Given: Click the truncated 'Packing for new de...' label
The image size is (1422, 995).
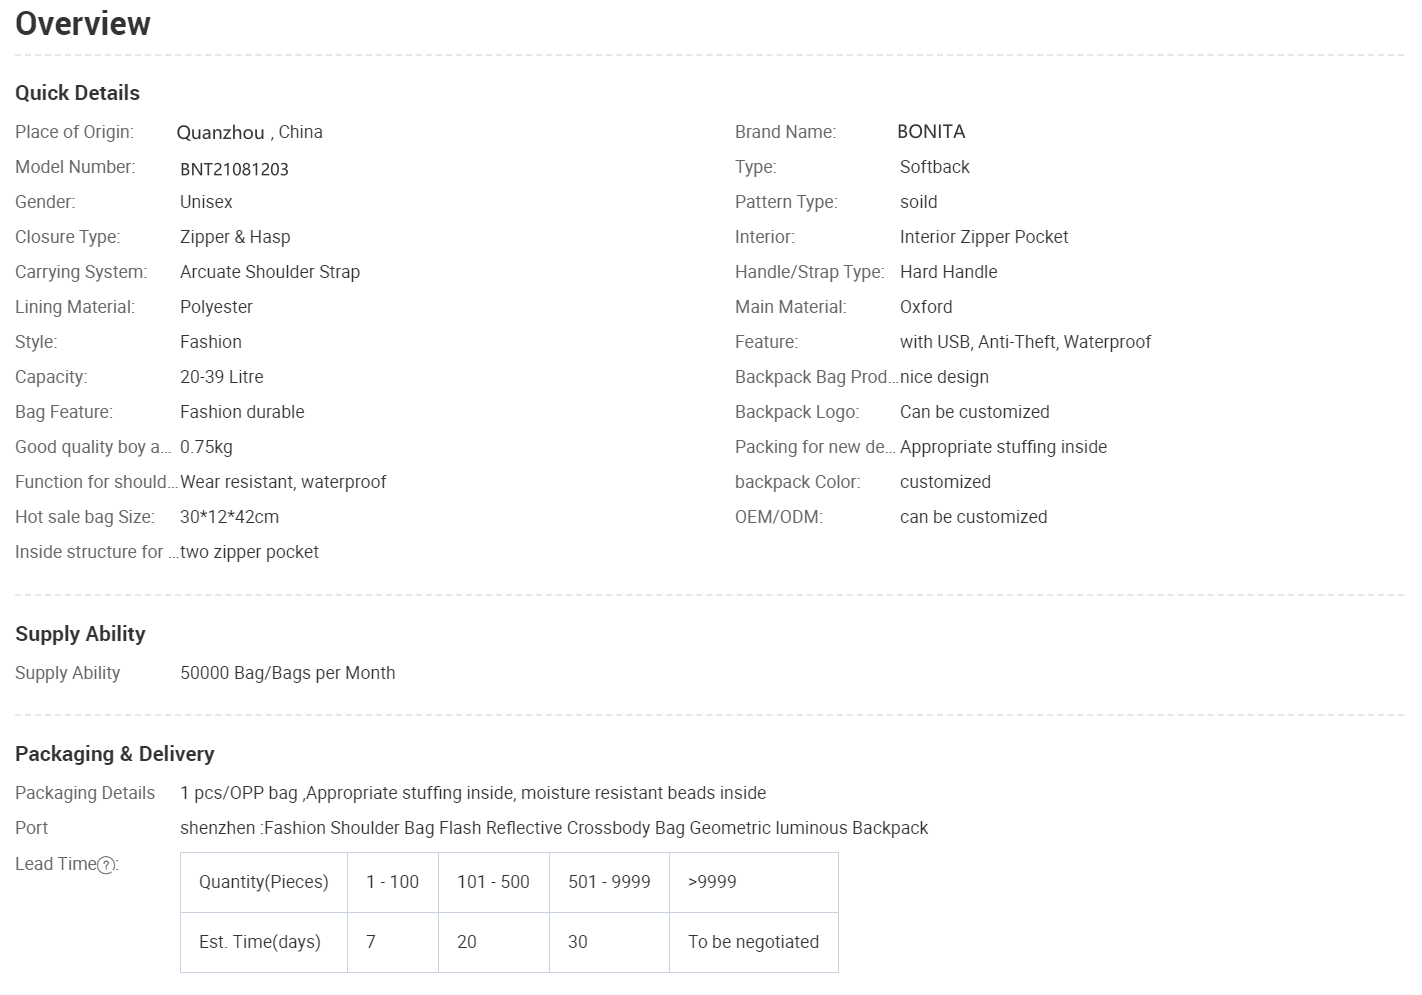Looking at the screenshot, I should [814, 447].
